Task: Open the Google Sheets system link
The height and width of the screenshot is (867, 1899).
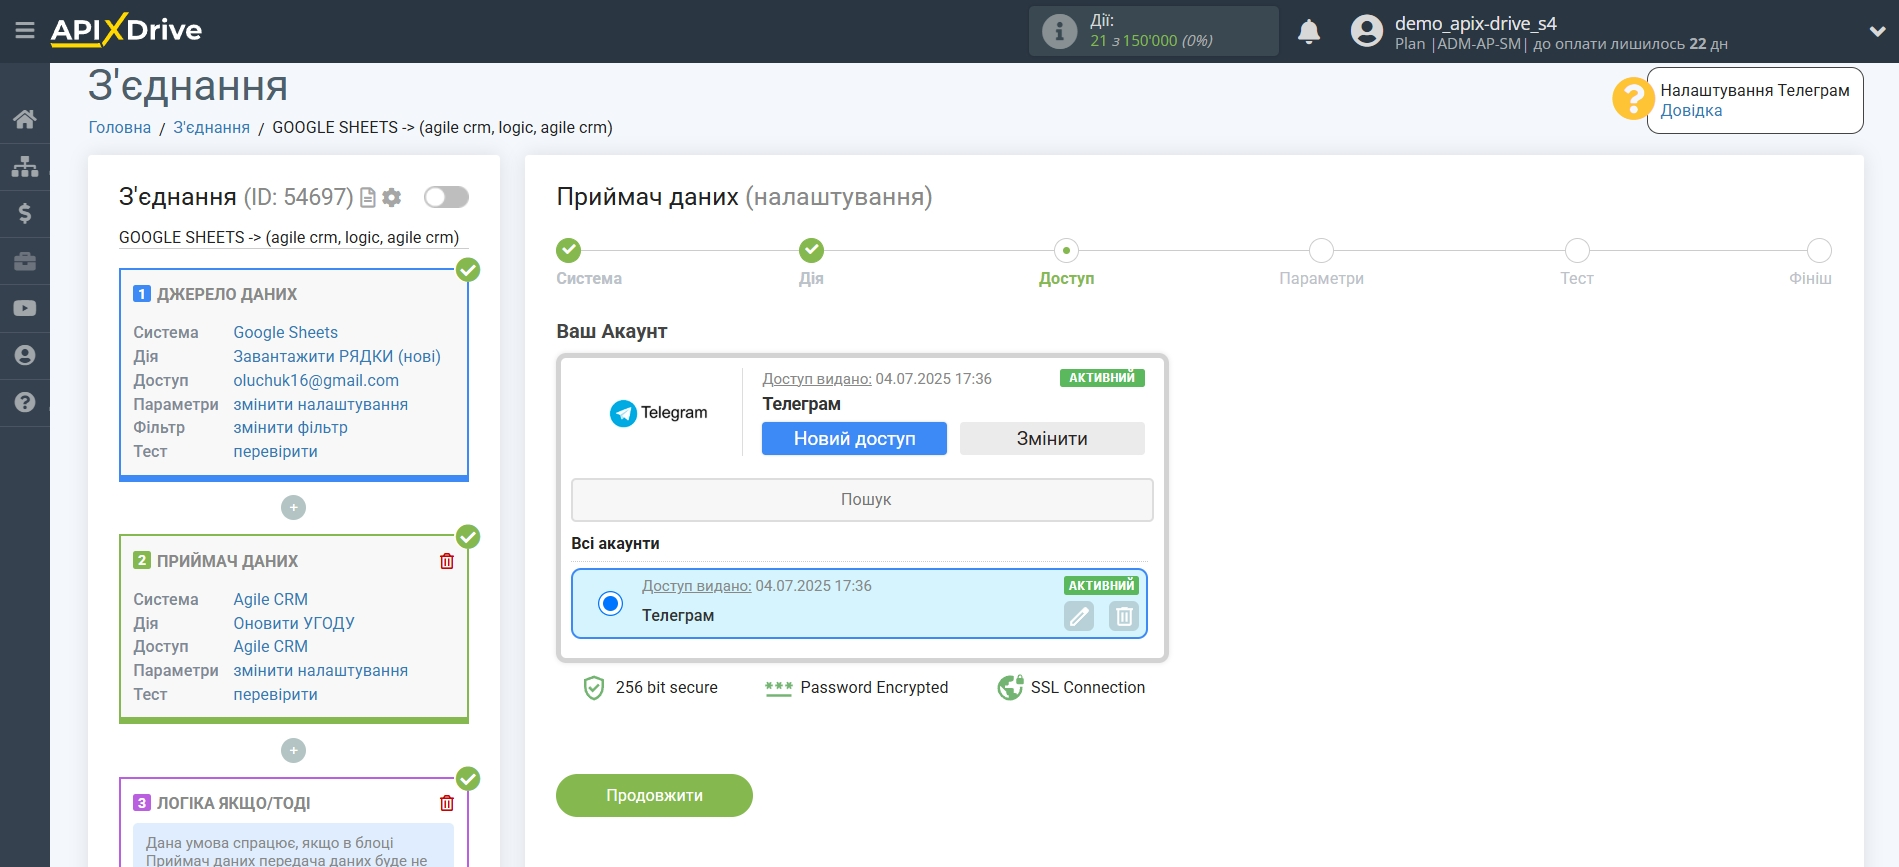Action: tap(285, 332)
